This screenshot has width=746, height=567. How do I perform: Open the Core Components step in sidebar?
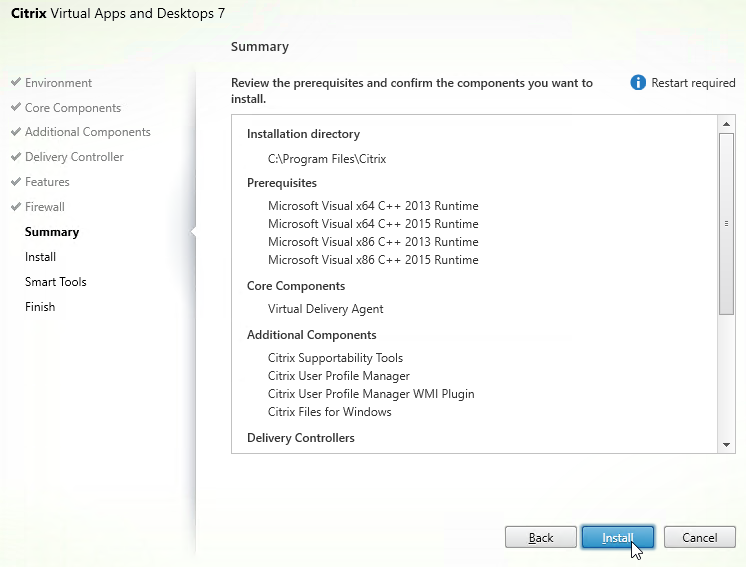click(73, 108)
